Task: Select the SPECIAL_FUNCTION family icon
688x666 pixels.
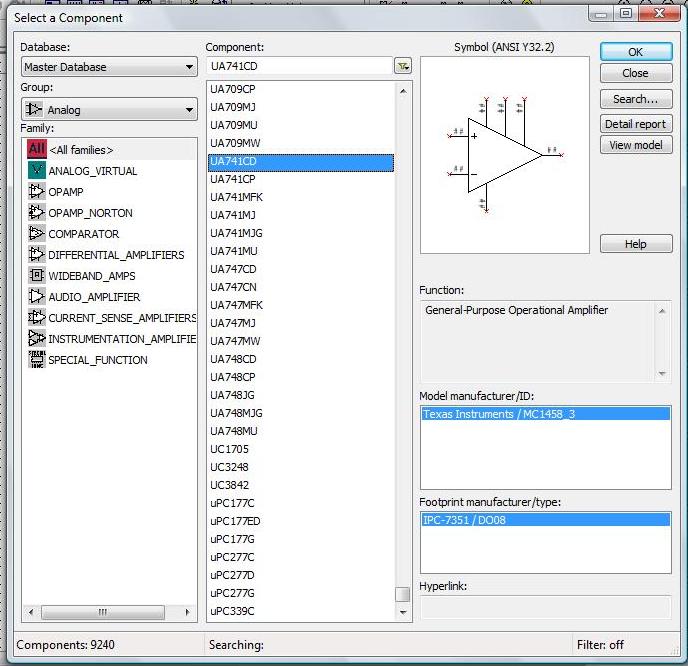Action: pos(37,360)
